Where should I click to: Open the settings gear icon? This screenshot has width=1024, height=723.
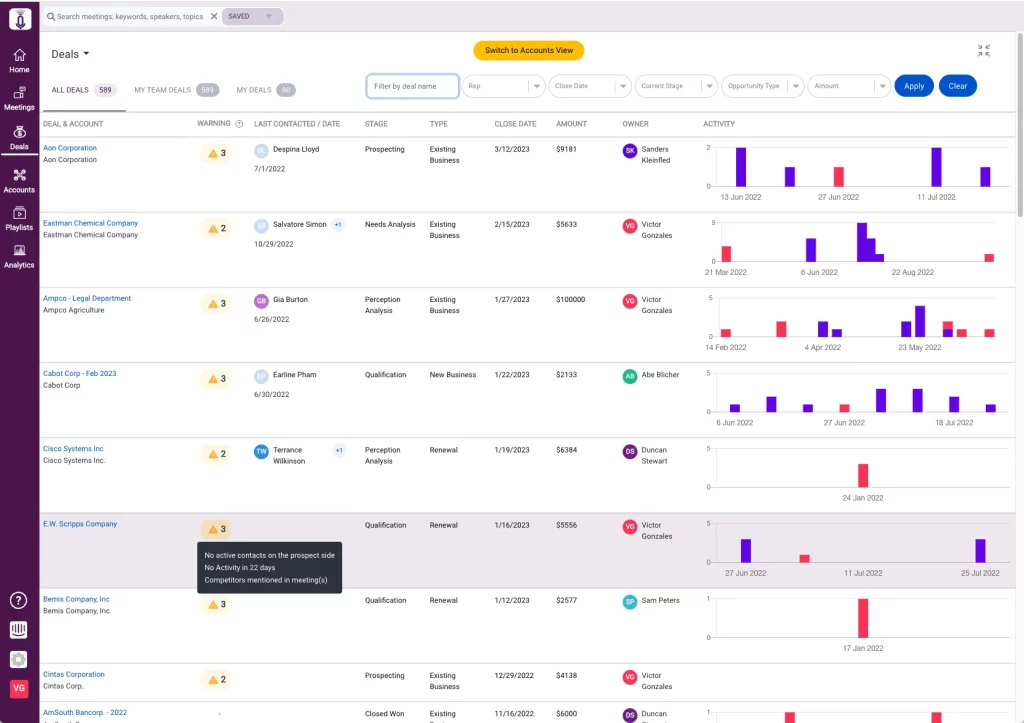pos(18,660)
